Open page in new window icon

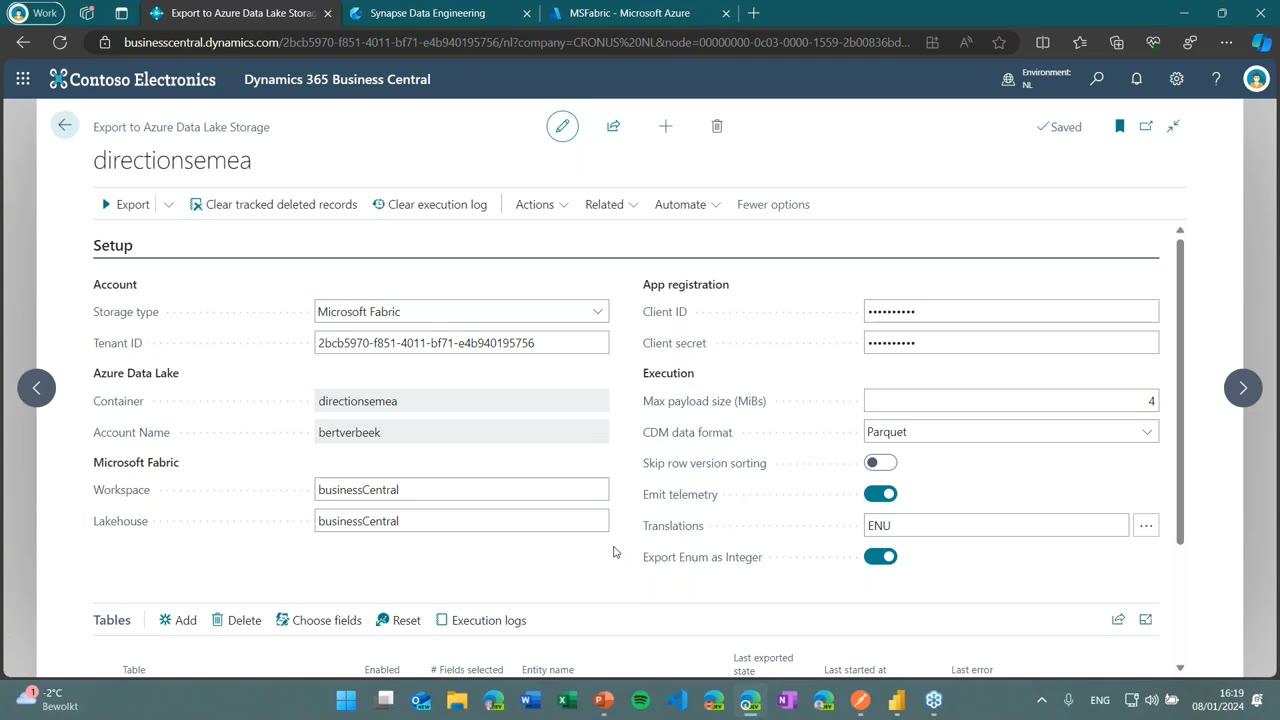[x=1146, y=126]
